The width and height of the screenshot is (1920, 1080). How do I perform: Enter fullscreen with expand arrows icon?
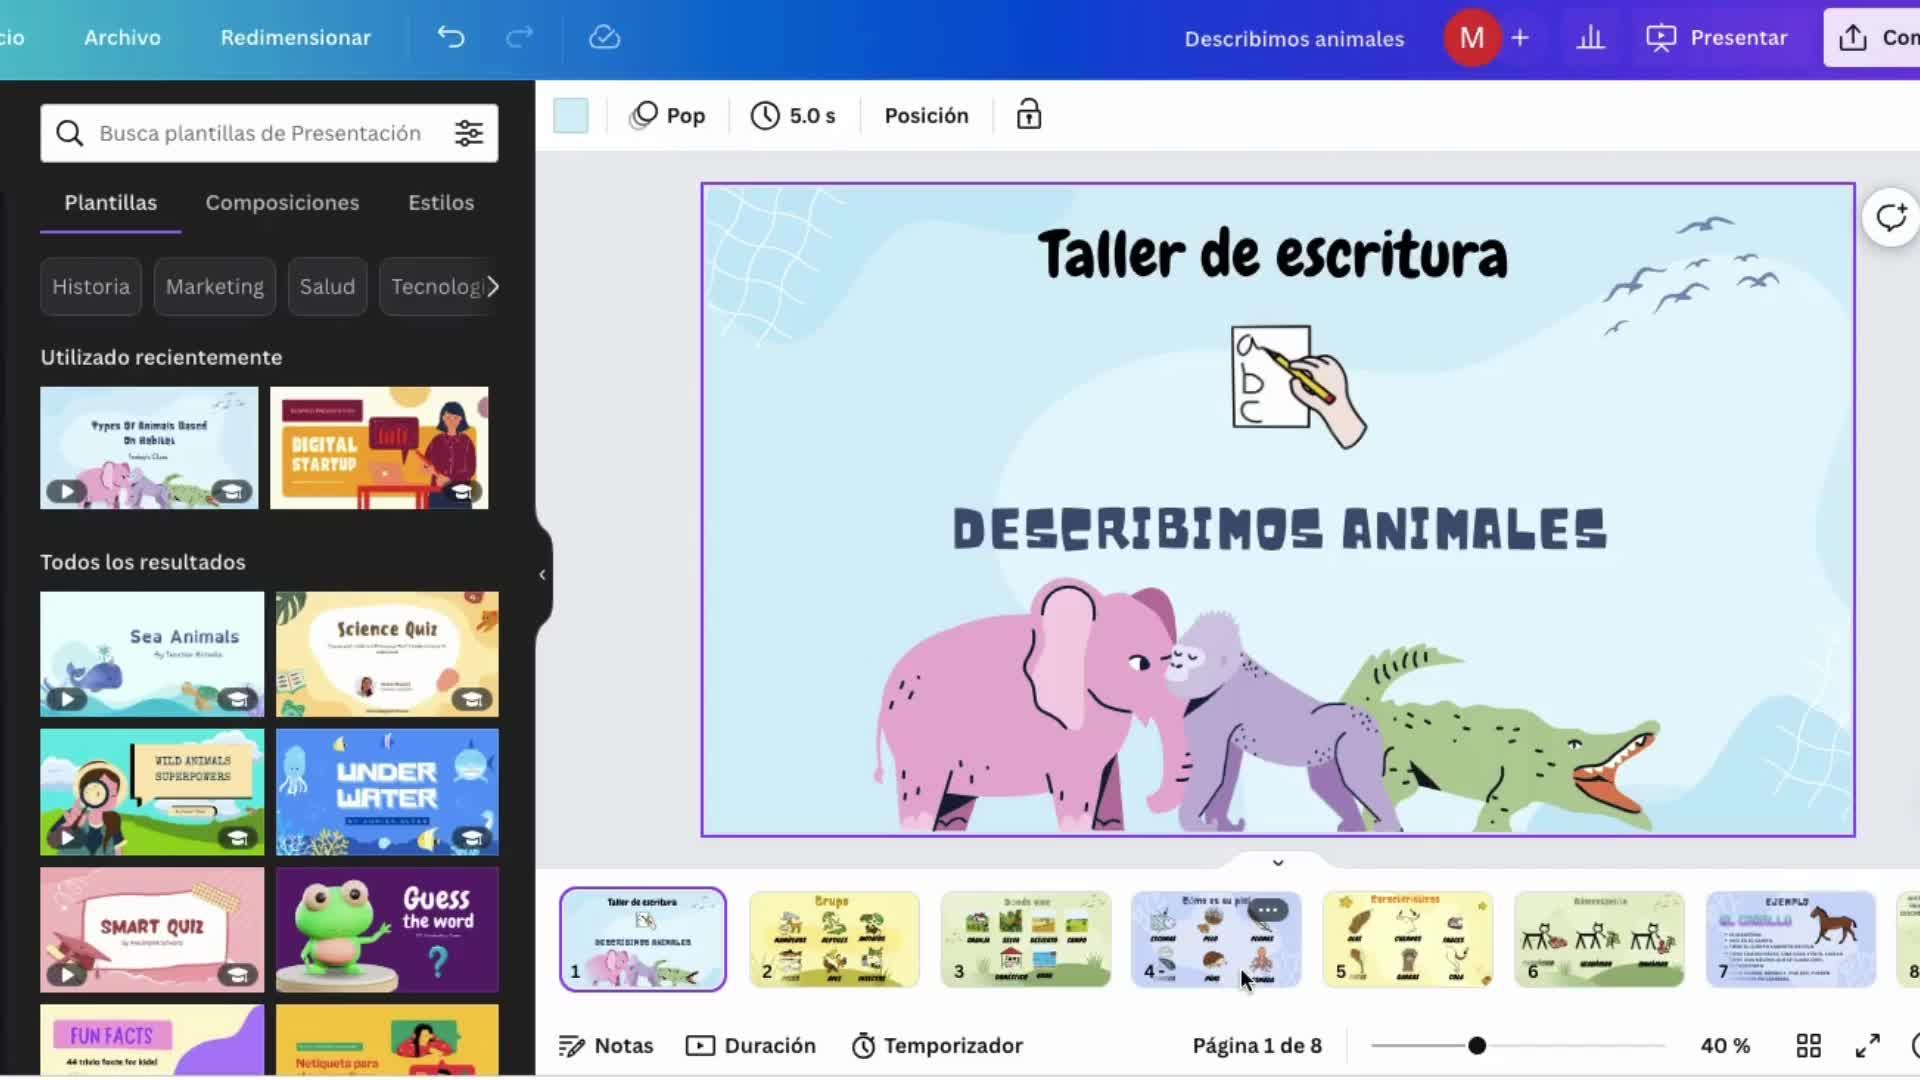1867,1046
